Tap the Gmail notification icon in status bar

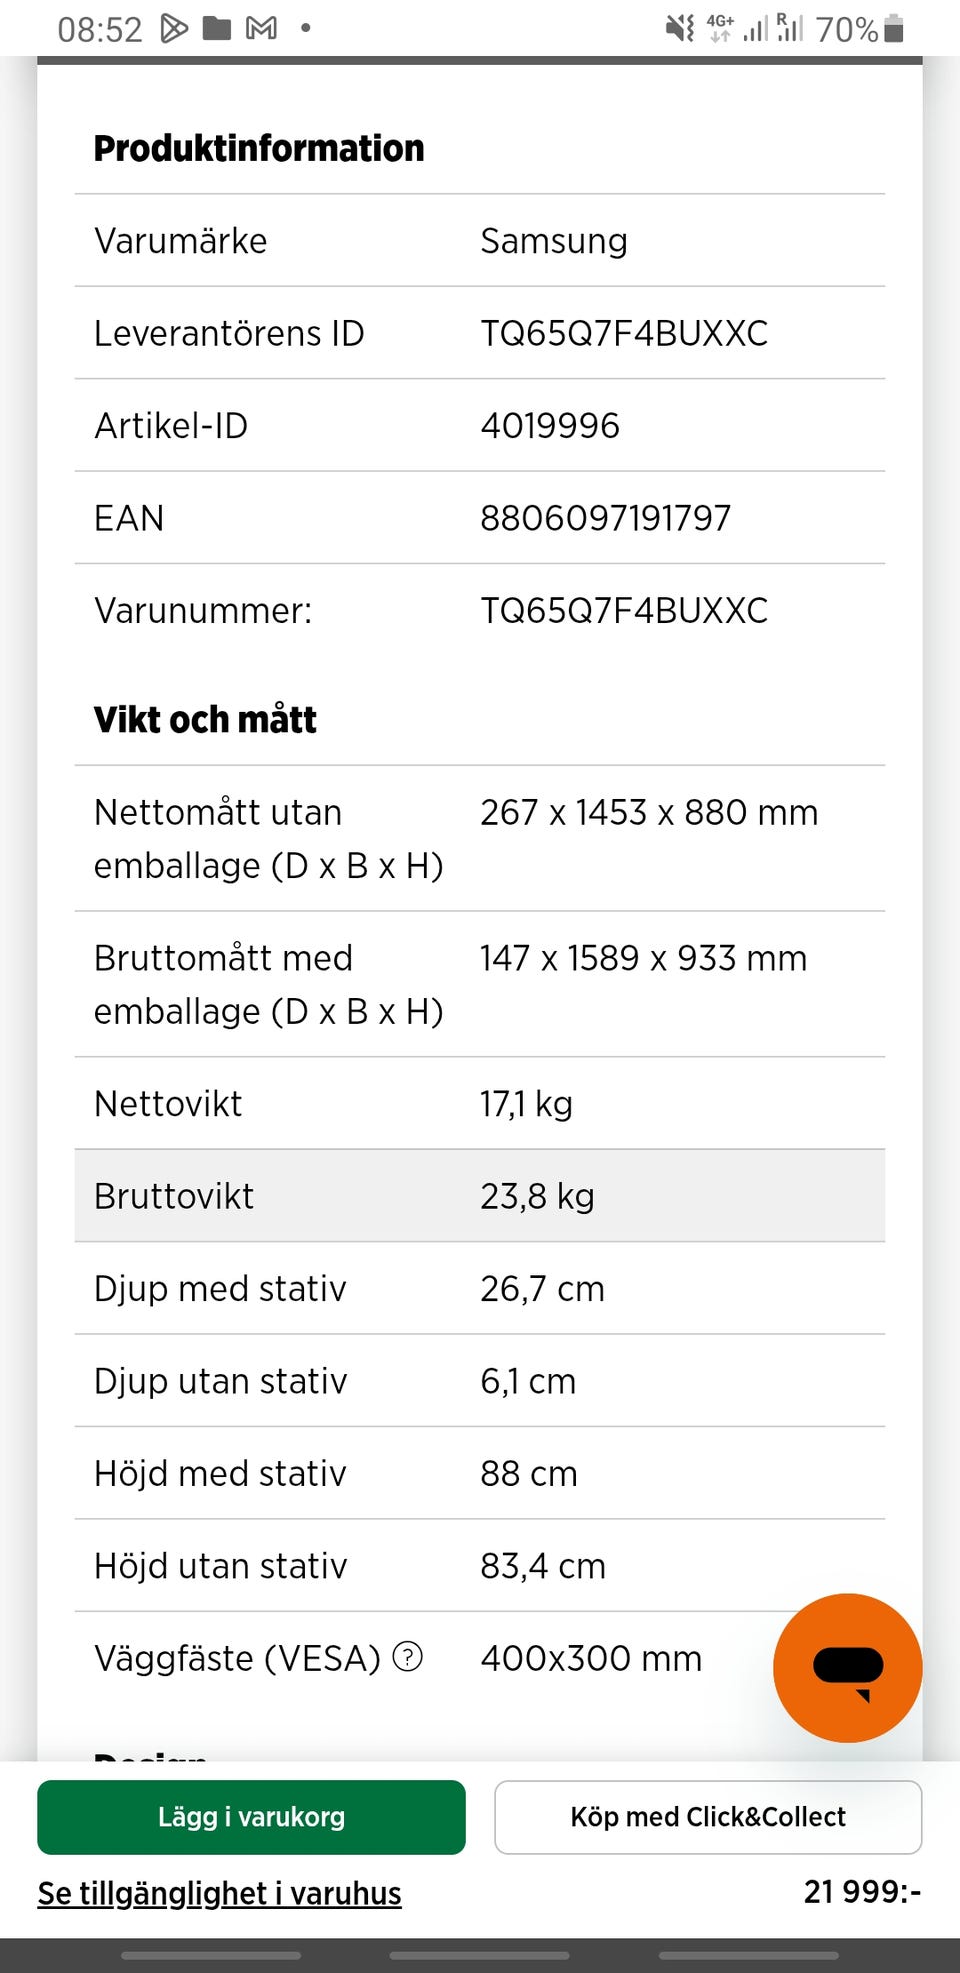coord(261,29)
